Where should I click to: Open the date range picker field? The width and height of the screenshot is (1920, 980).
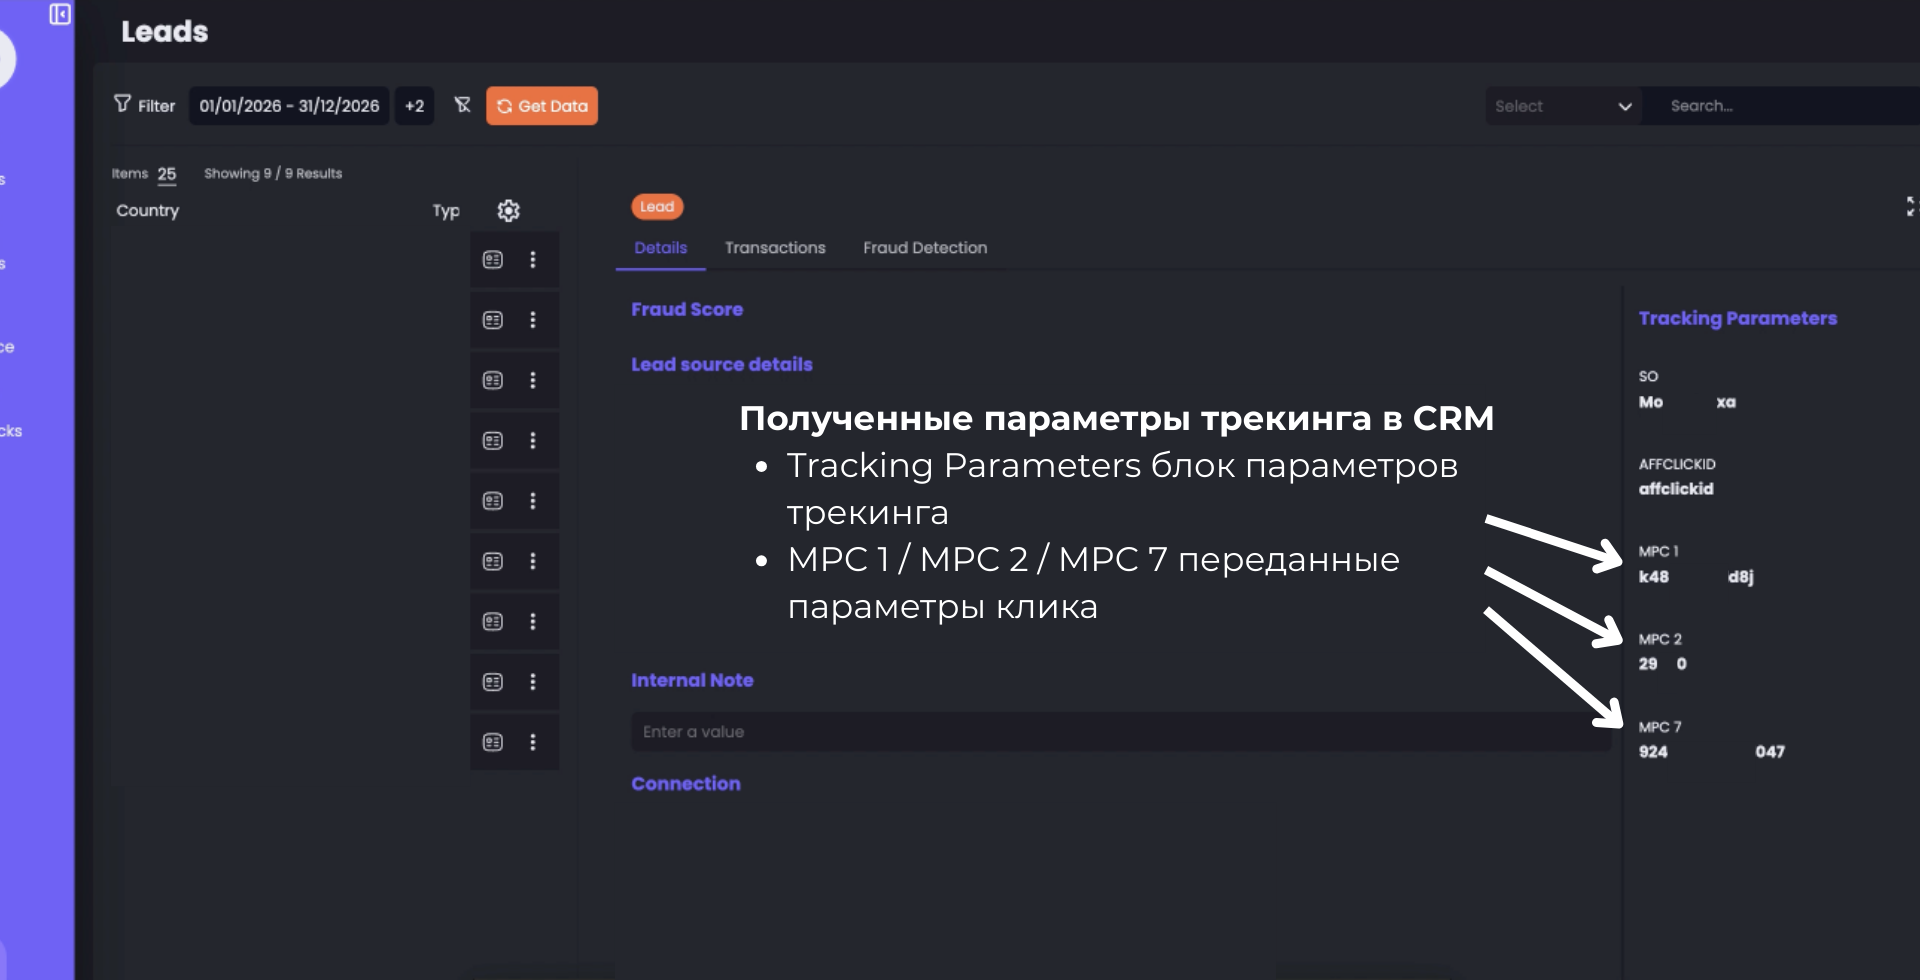point(289,105)
